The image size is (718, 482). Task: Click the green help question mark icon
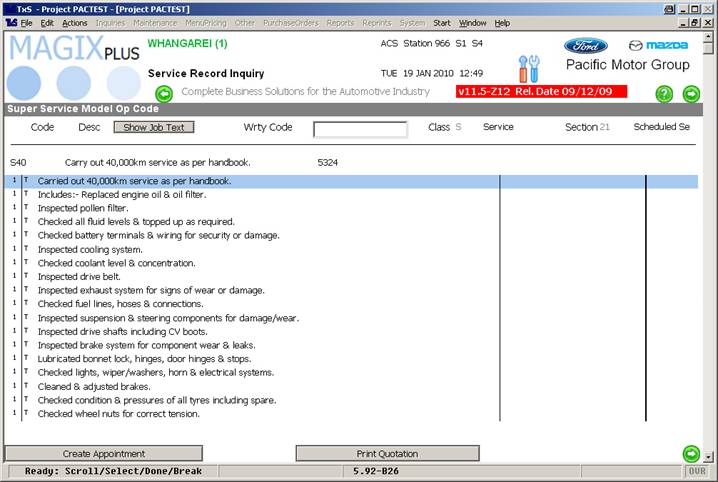tap(664, 94)
